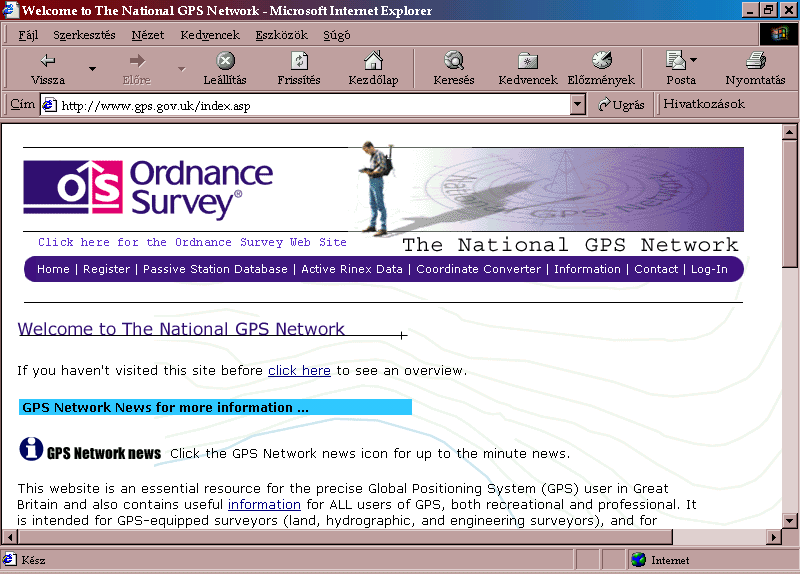Open the Előzmények history icon
The width and height of the screenshot is (800, 574).
pos(601,61)
